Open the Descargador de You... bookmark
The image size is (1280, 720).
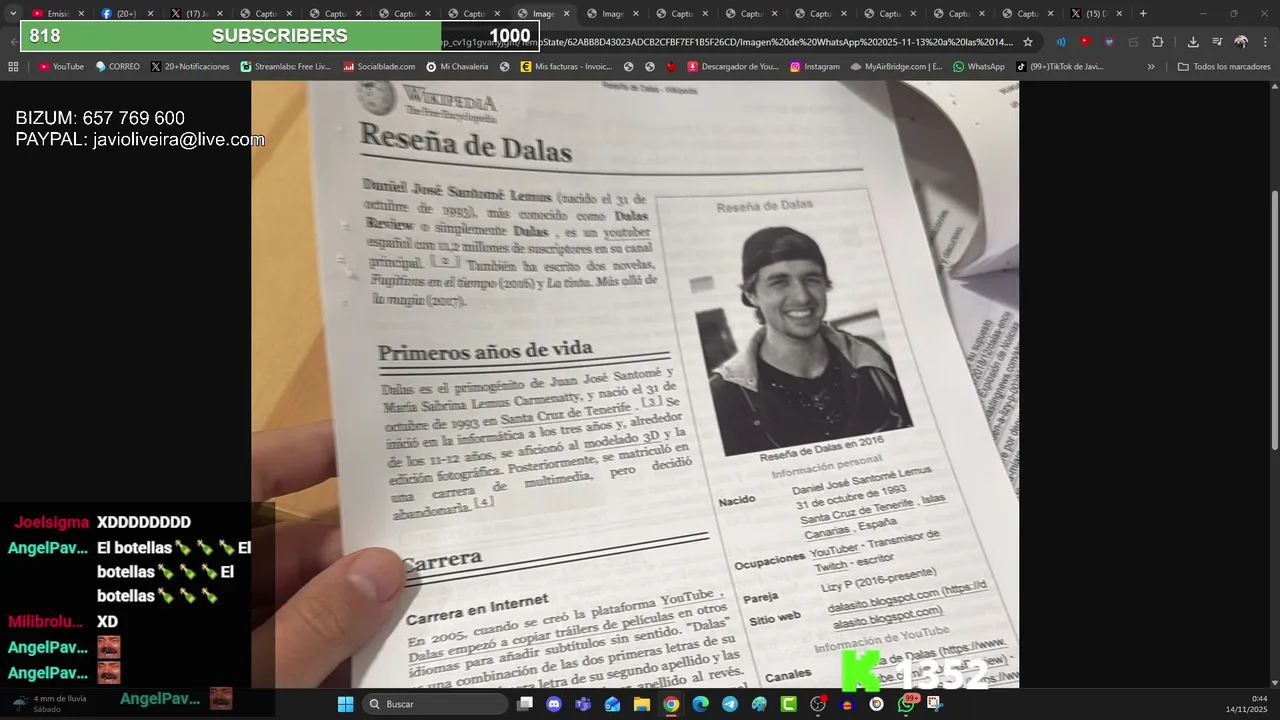(733, 67)
